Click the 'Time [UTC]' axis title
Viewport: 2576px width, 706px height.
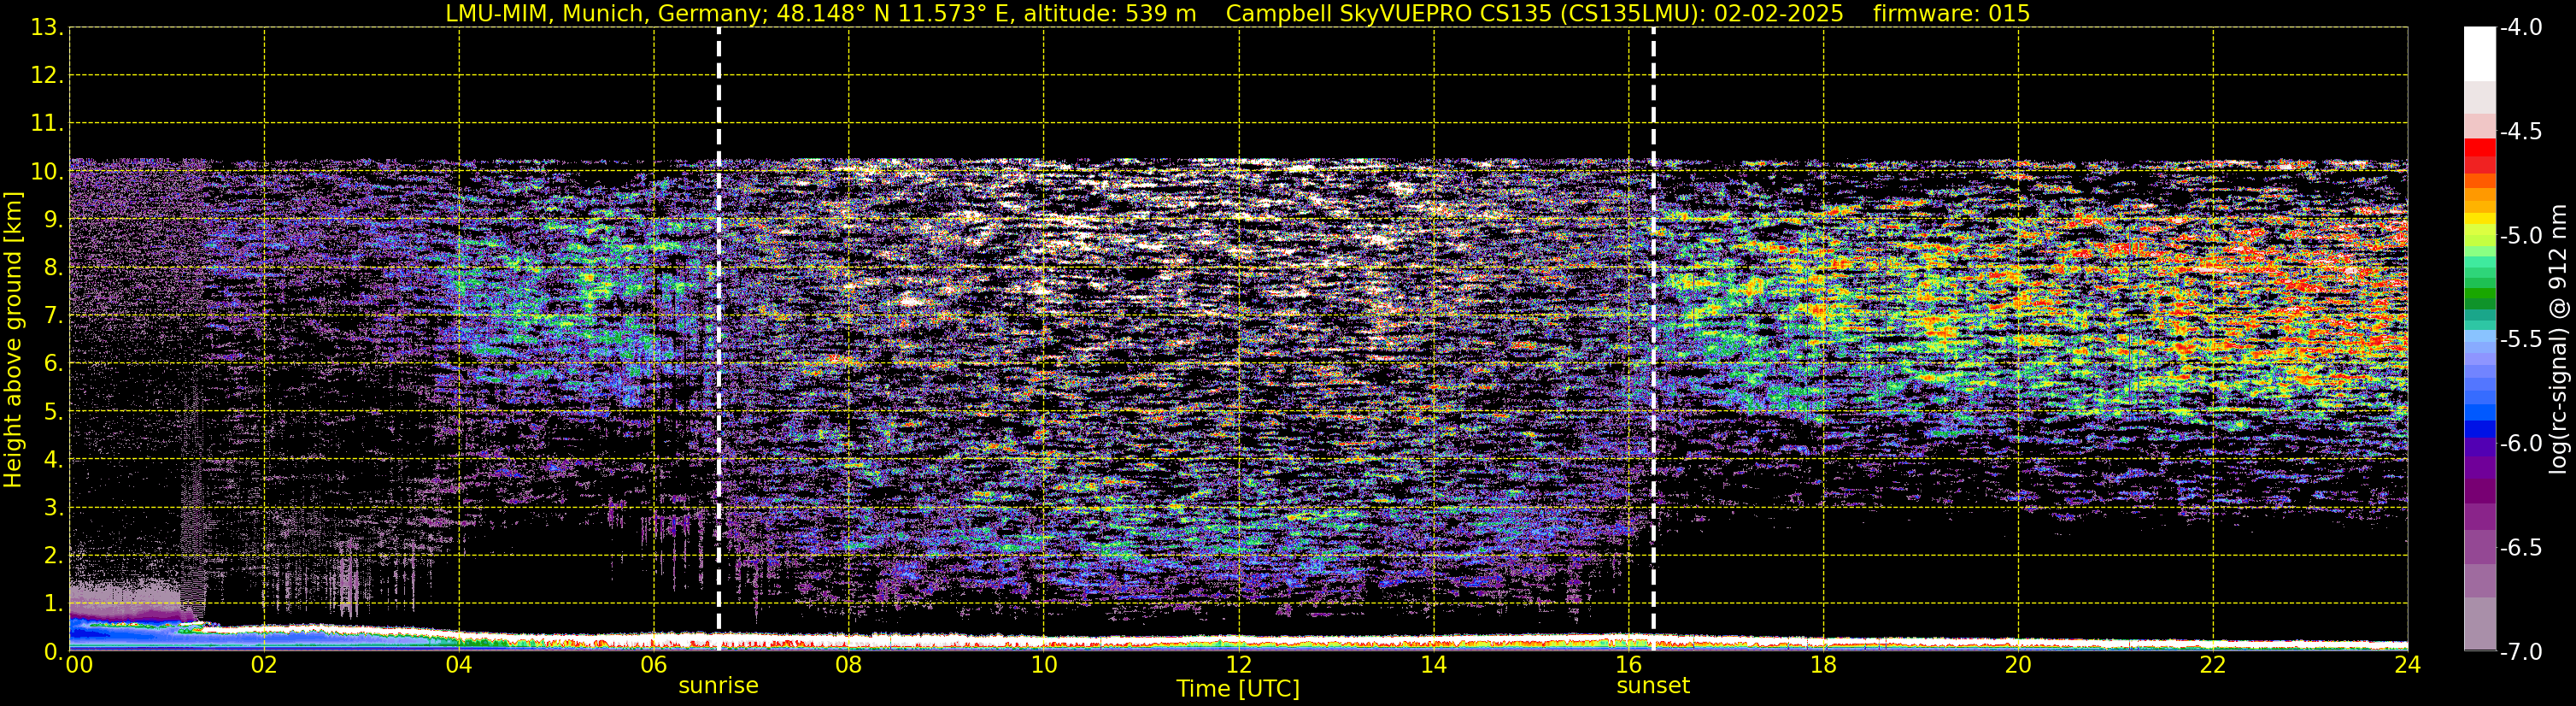click(1238, 689)
